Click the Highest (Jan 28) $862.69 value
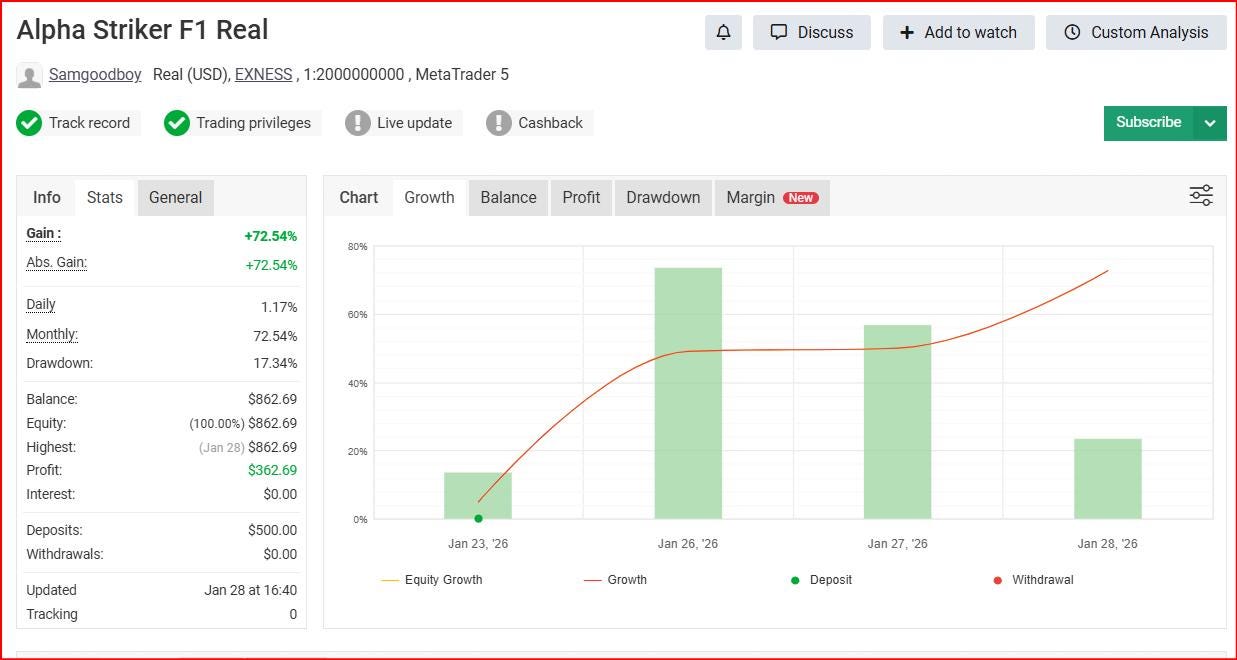 pyautogui.click(x=248, y=447)
